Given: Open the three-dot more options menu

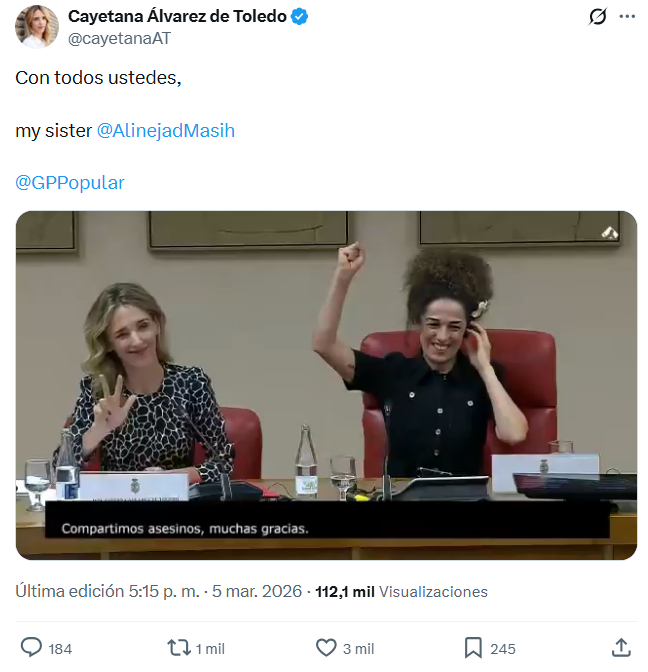Looking at the screenshot, I should pyautogui.click(x=627, y=17).
